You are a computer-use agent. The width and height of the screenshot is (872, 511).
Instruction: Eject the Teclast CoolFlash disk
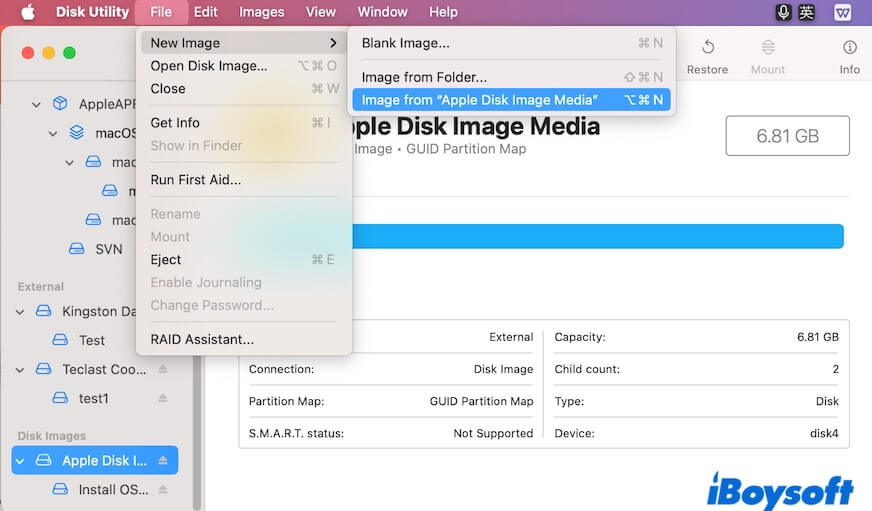[162, 369]
